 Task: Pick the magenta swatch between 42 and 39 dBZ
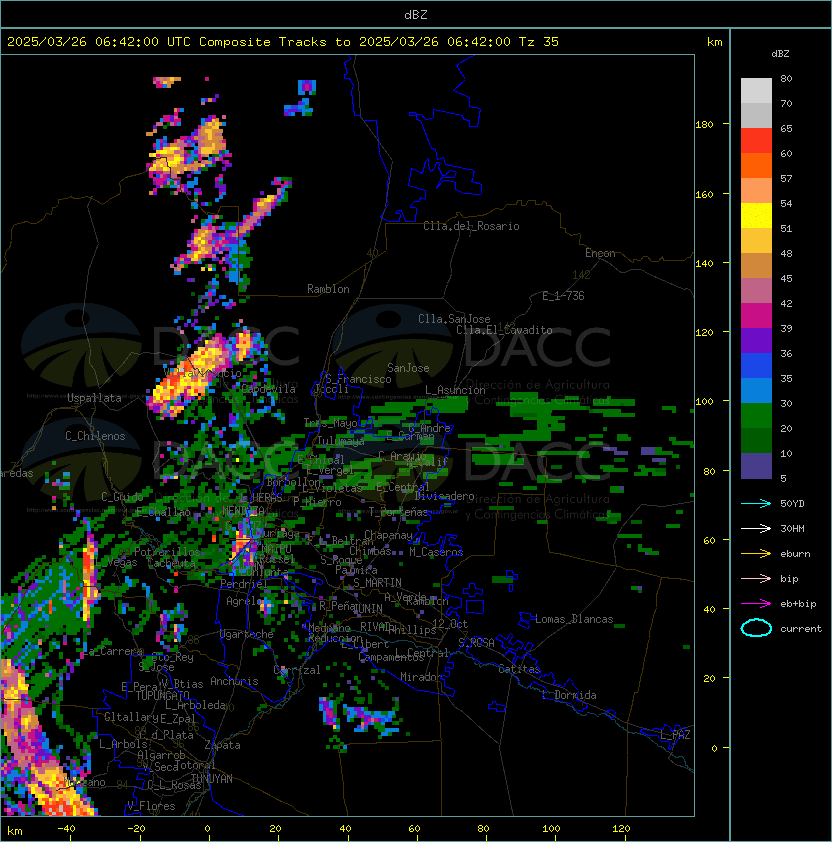[756, 316]
